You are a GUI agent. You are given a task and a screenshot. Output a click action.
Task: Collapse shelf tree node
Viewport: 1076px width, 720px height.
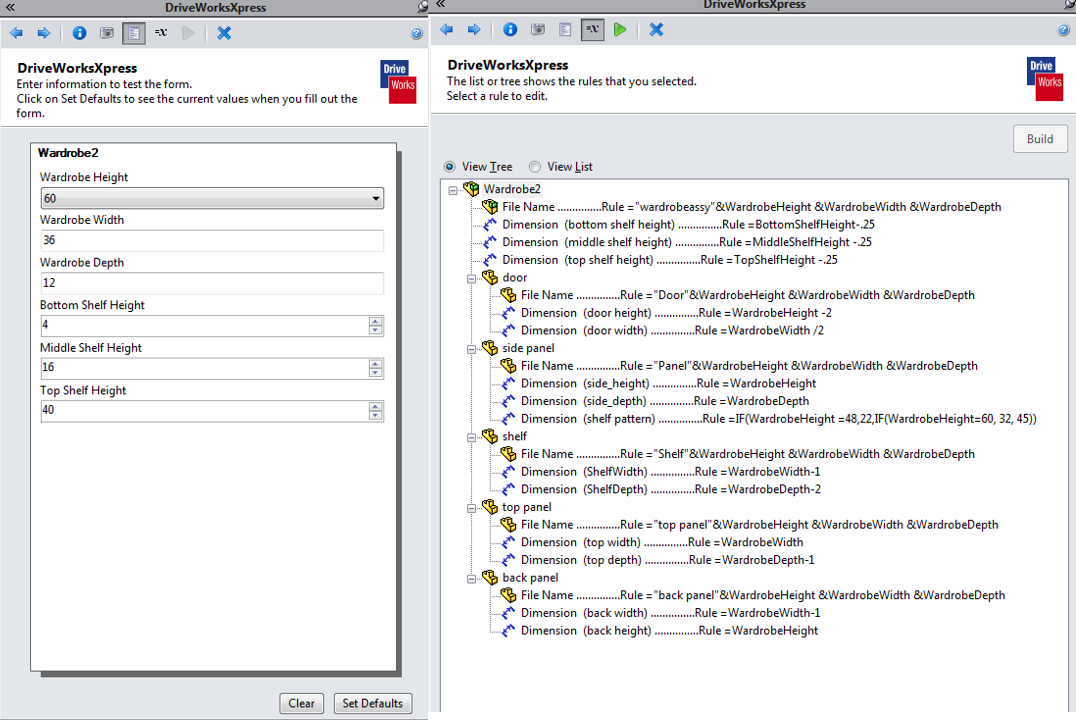tap(471, 437)
